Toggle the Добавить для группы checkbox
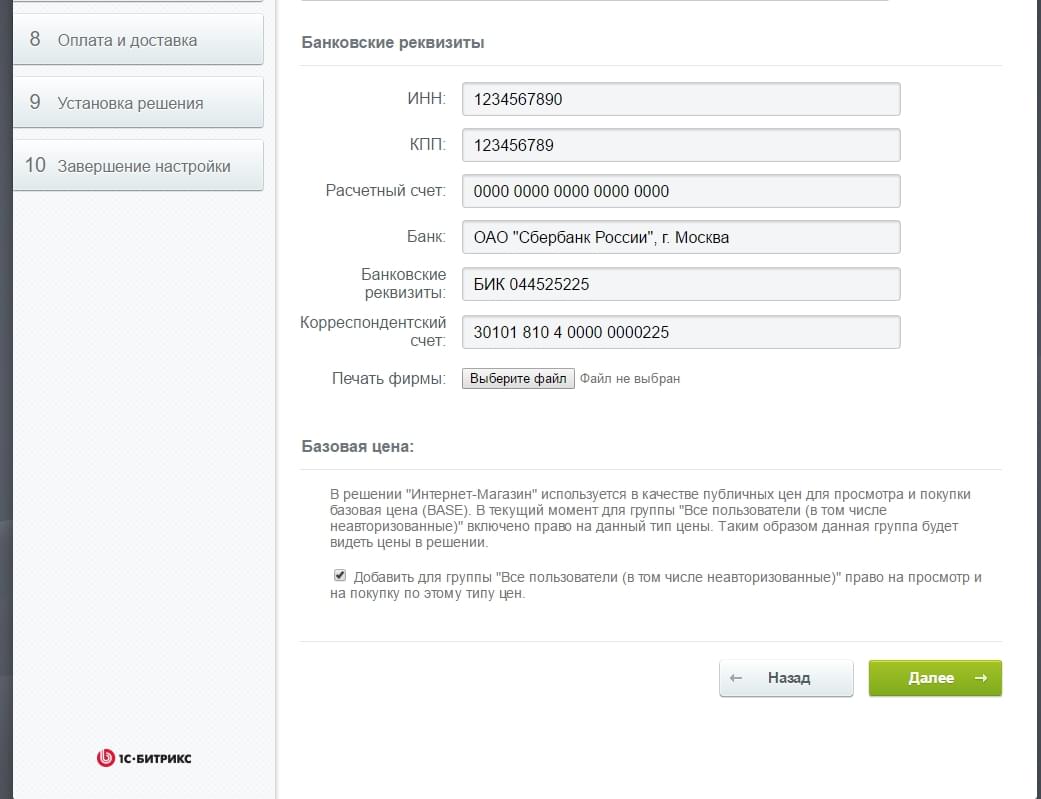Viewport: 1041px width, 799px height. [x=340, y=575]
